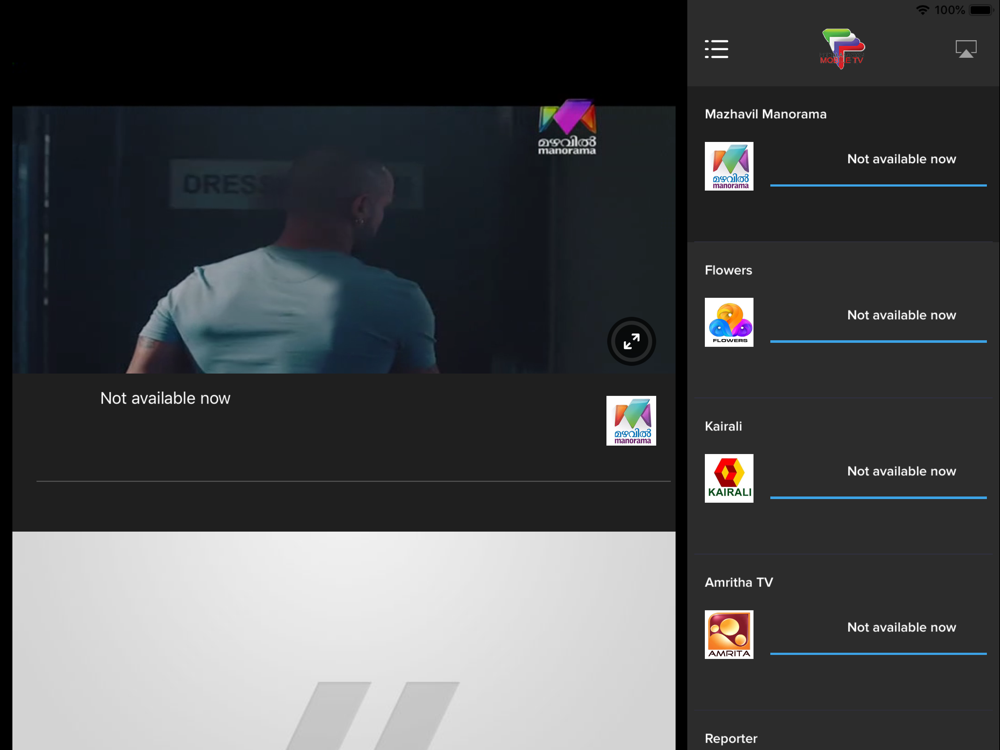1000x750 pixels.
Task: Click the Mazhavil Manorama channel title
Action: [765, 114]
